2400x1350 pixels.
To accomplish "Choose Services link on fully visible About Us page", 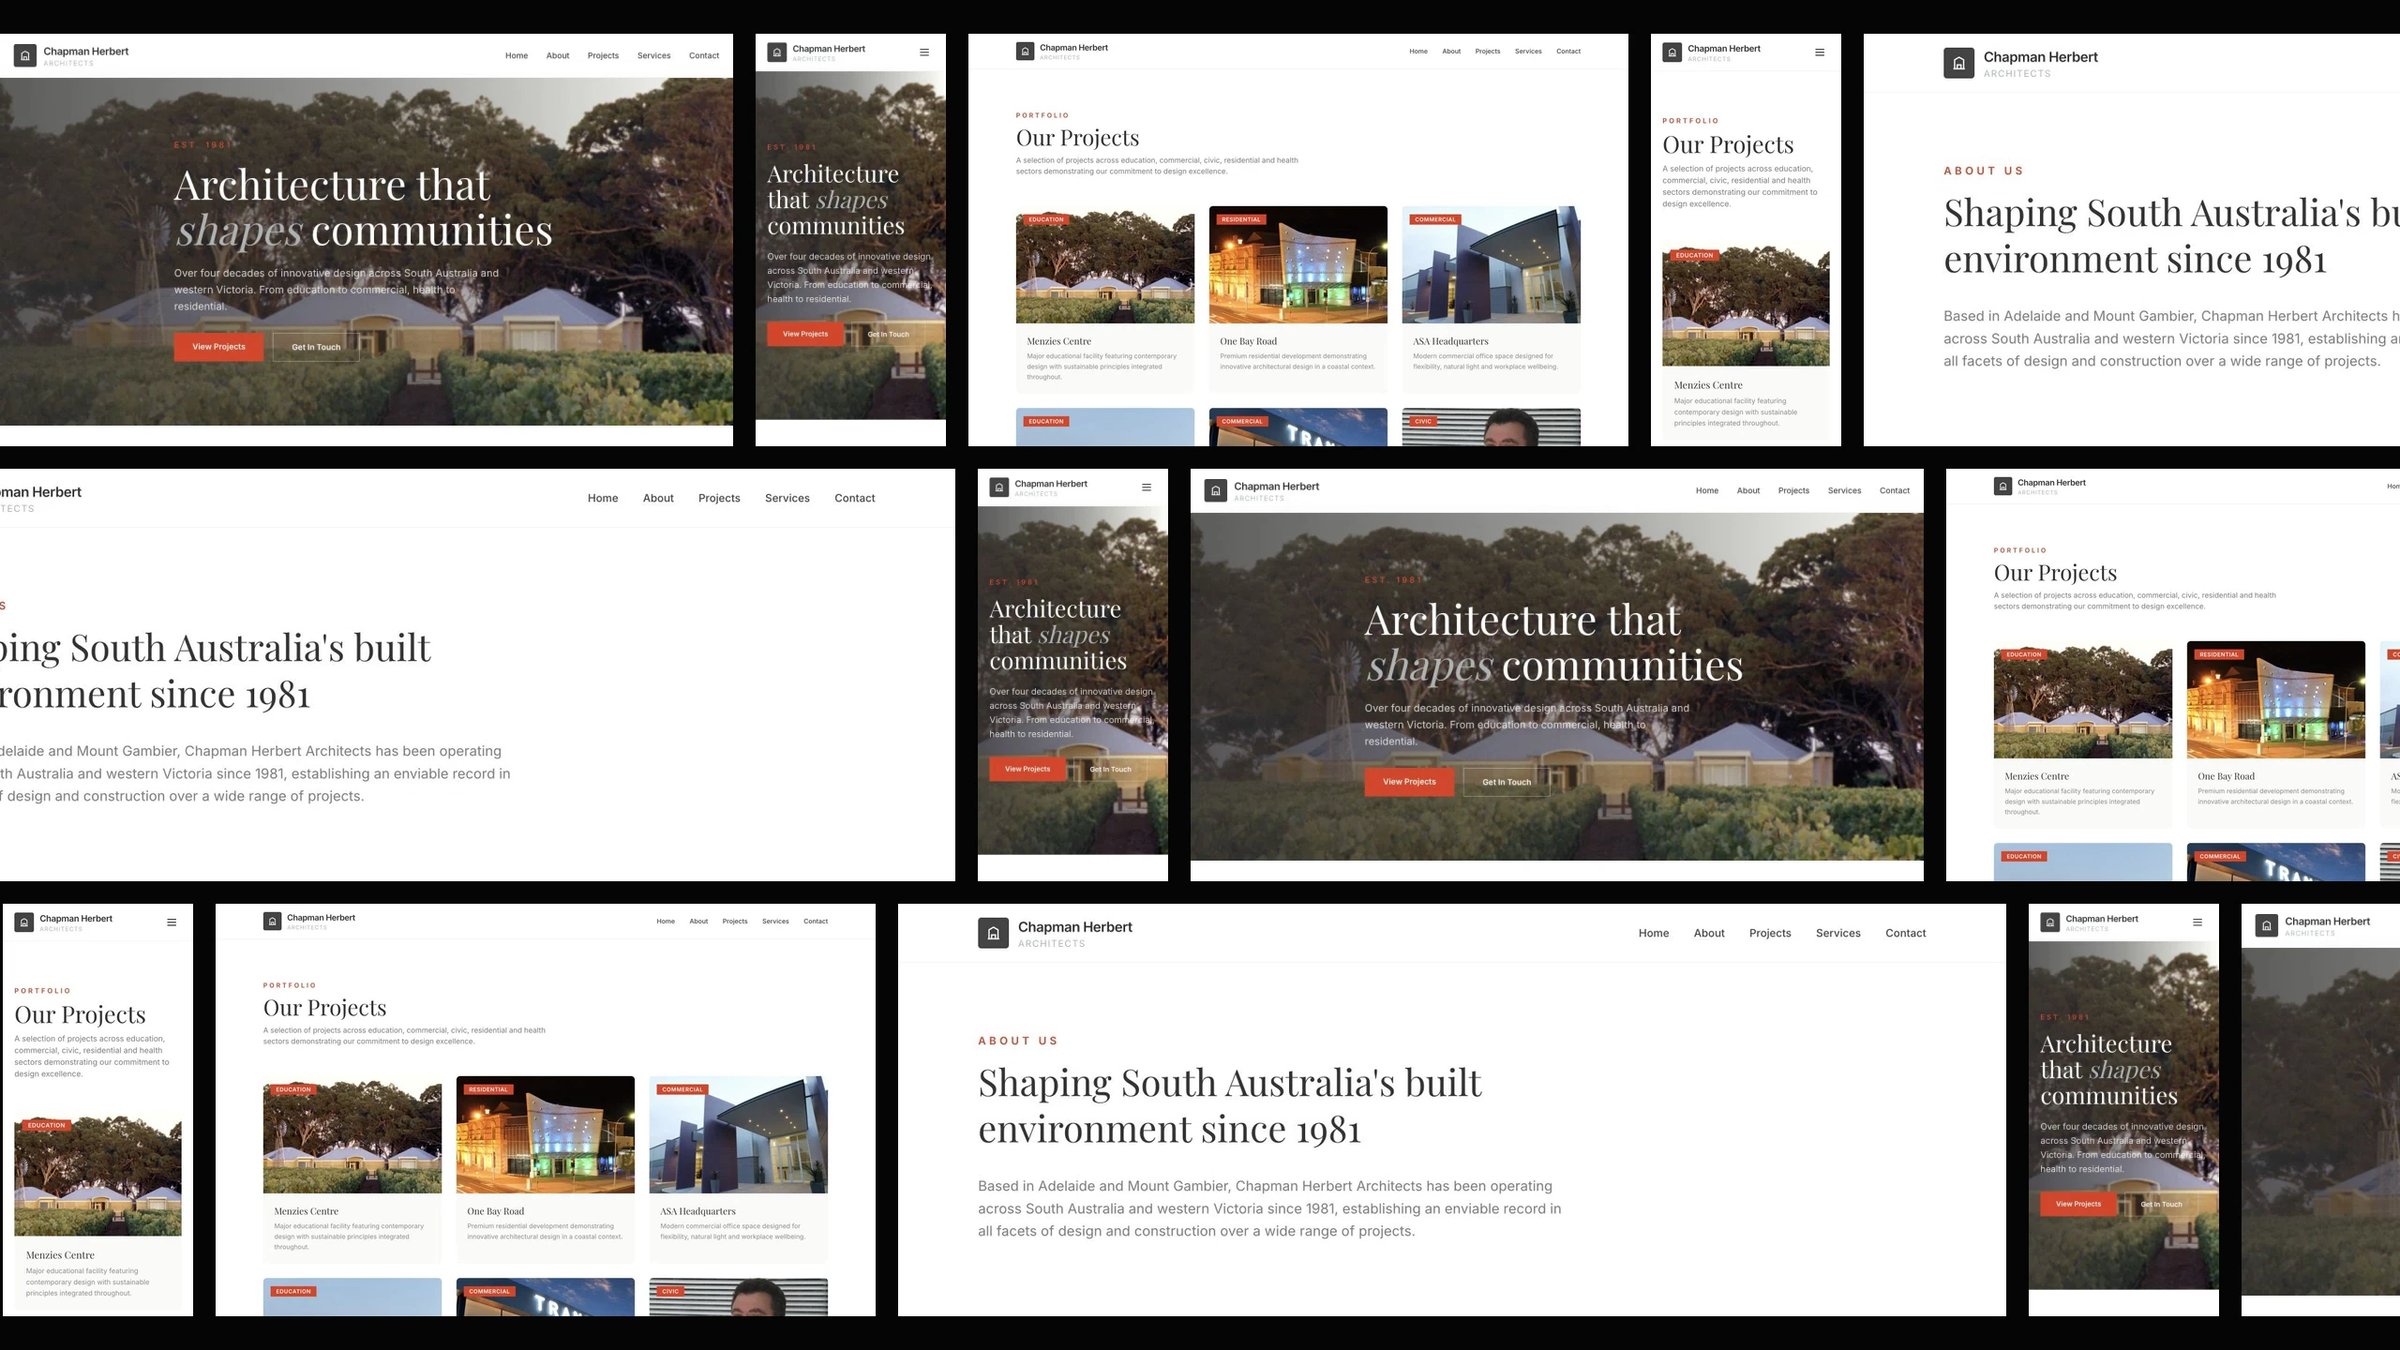I will pyautogui.click(x=1838, y=933).
